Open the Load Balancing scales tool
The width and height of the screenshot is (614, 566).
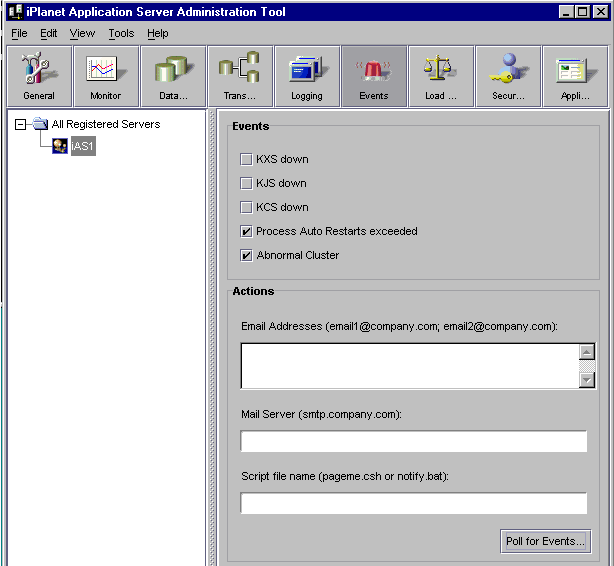[x=441, y=76]
